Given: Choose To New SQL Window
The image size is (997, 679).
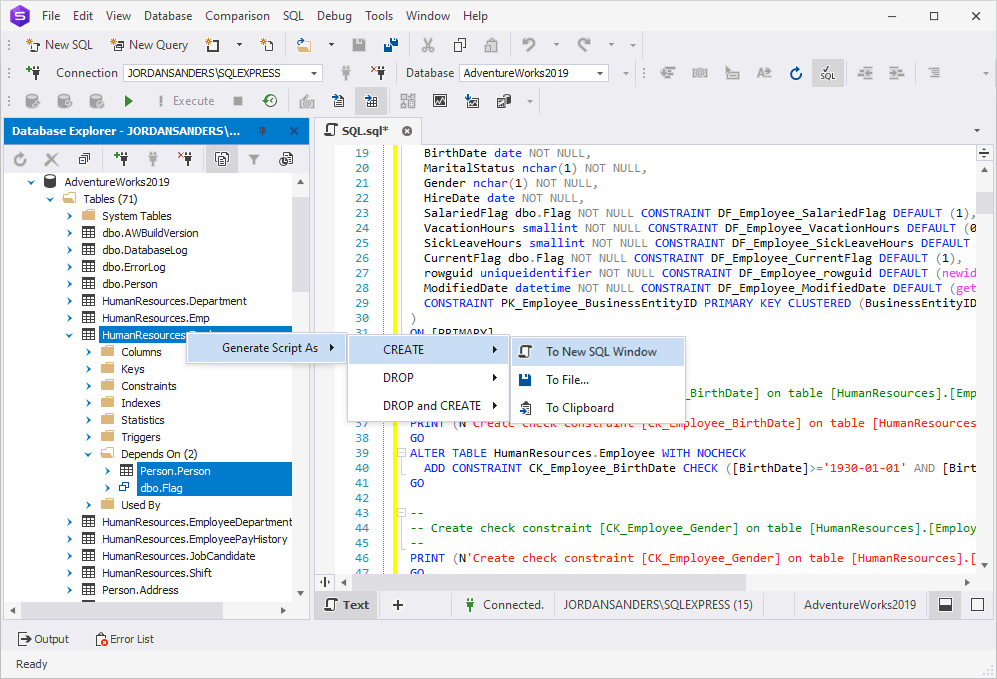Looking at the screenshot, I should coord(598,352).
